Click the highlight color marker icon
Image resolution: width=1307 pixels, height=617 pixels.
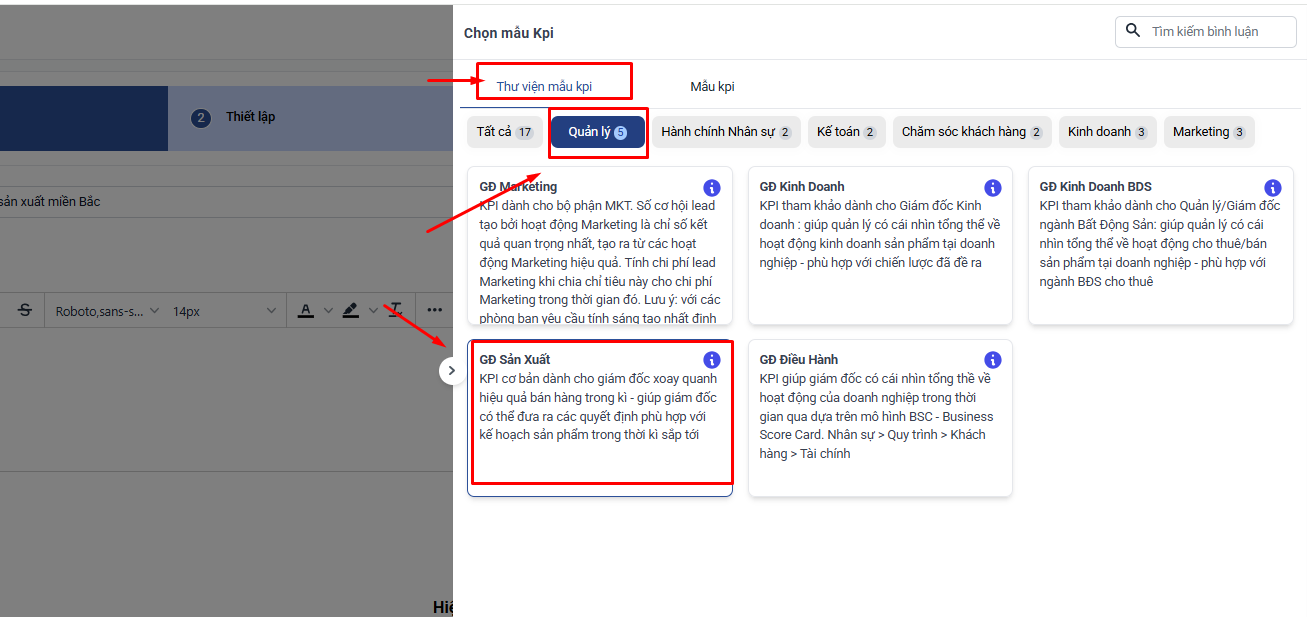coord(350,310)
